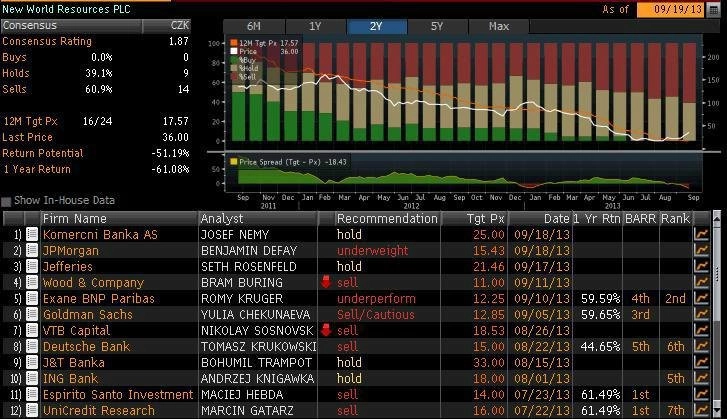Open chart icon in Wood & Company row
727x419 pixels.
click(x=701, y=282)
